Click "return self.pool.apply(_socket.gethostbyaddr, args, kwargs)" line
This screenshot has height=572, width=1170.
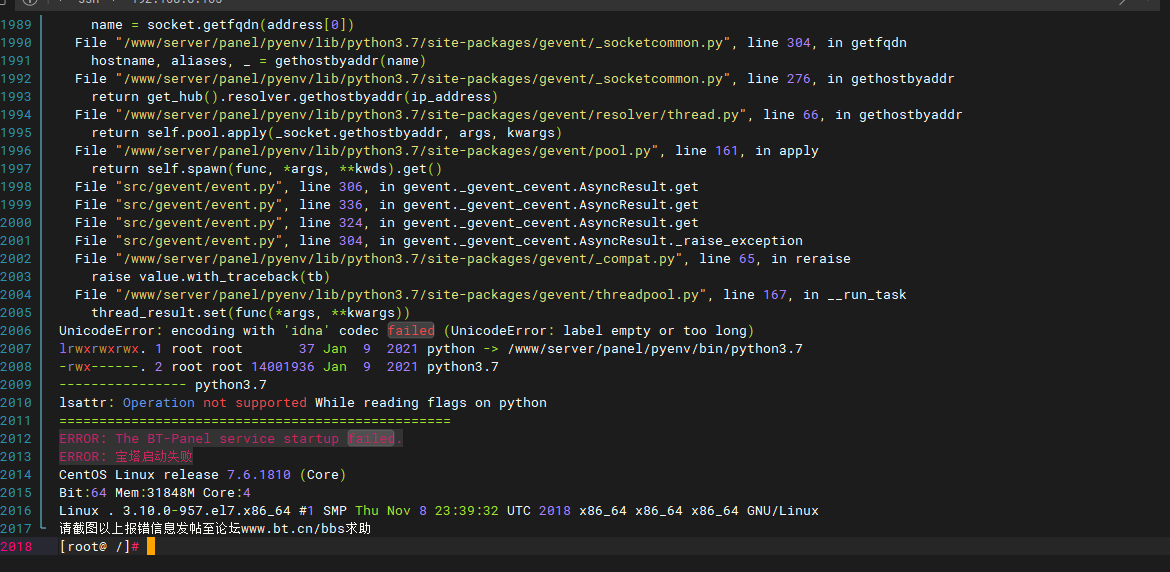pyautogui.click(x=327, y=133)
